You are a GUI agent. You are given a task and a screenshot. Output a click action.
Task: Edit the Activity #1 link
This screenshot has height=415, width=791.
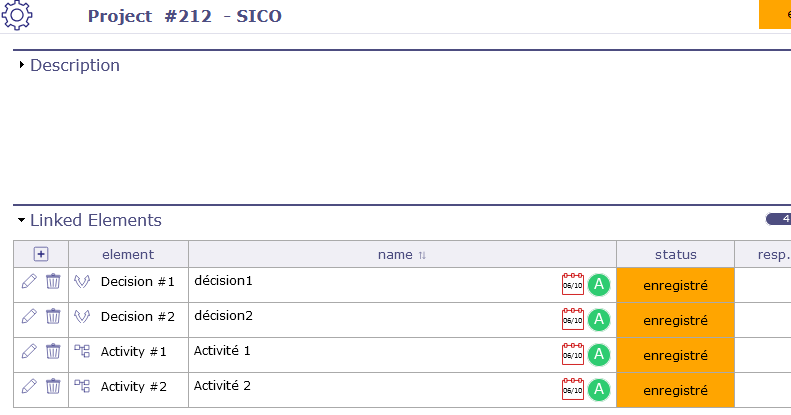(x=29, y=352)
